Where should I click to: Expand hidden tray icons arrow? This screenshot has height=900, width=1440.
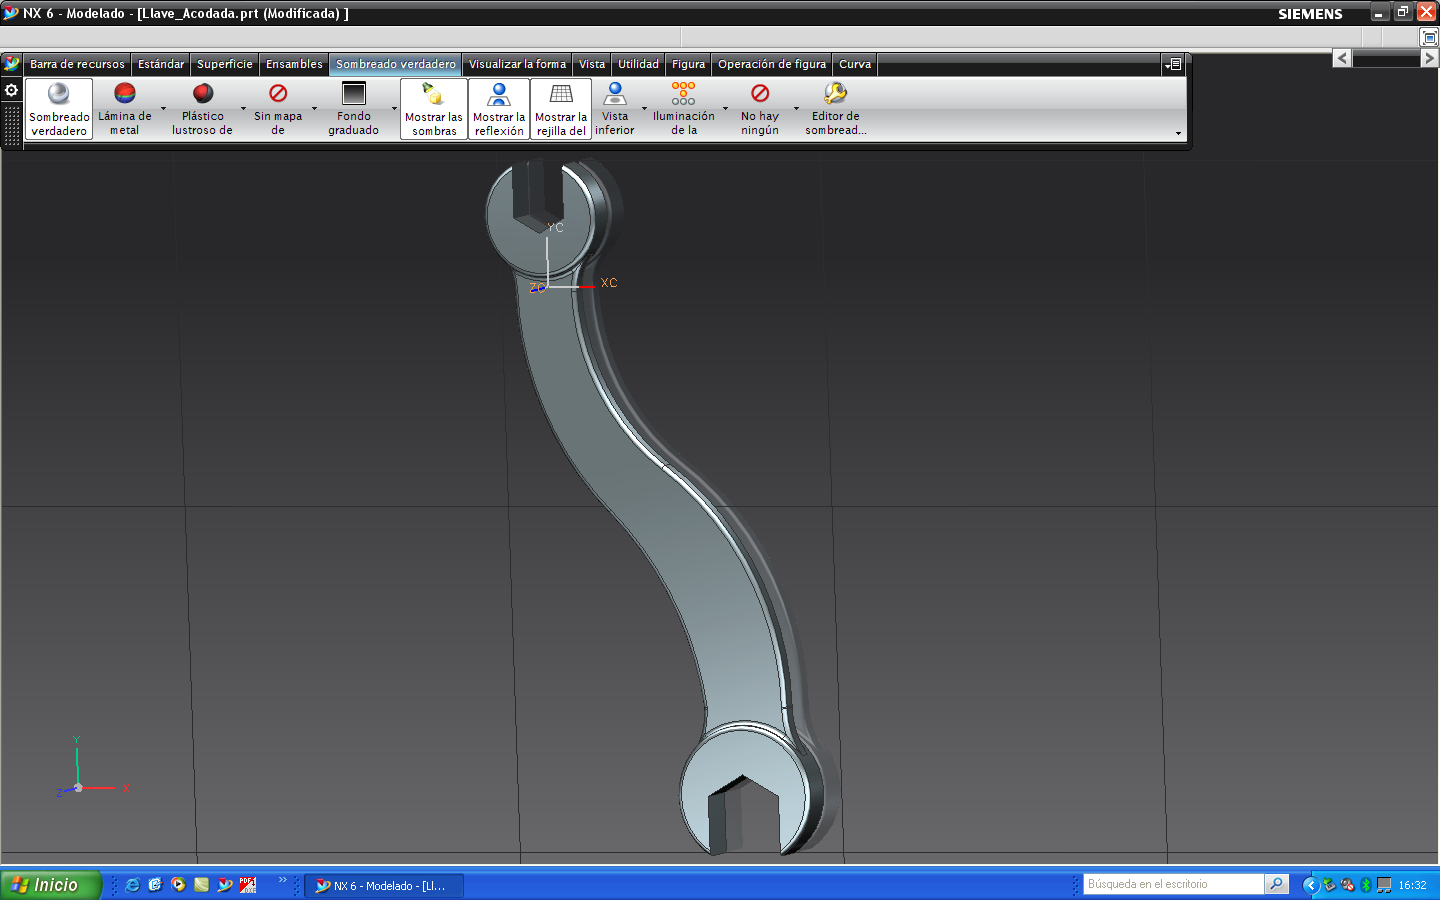(x=1310, y=885)
